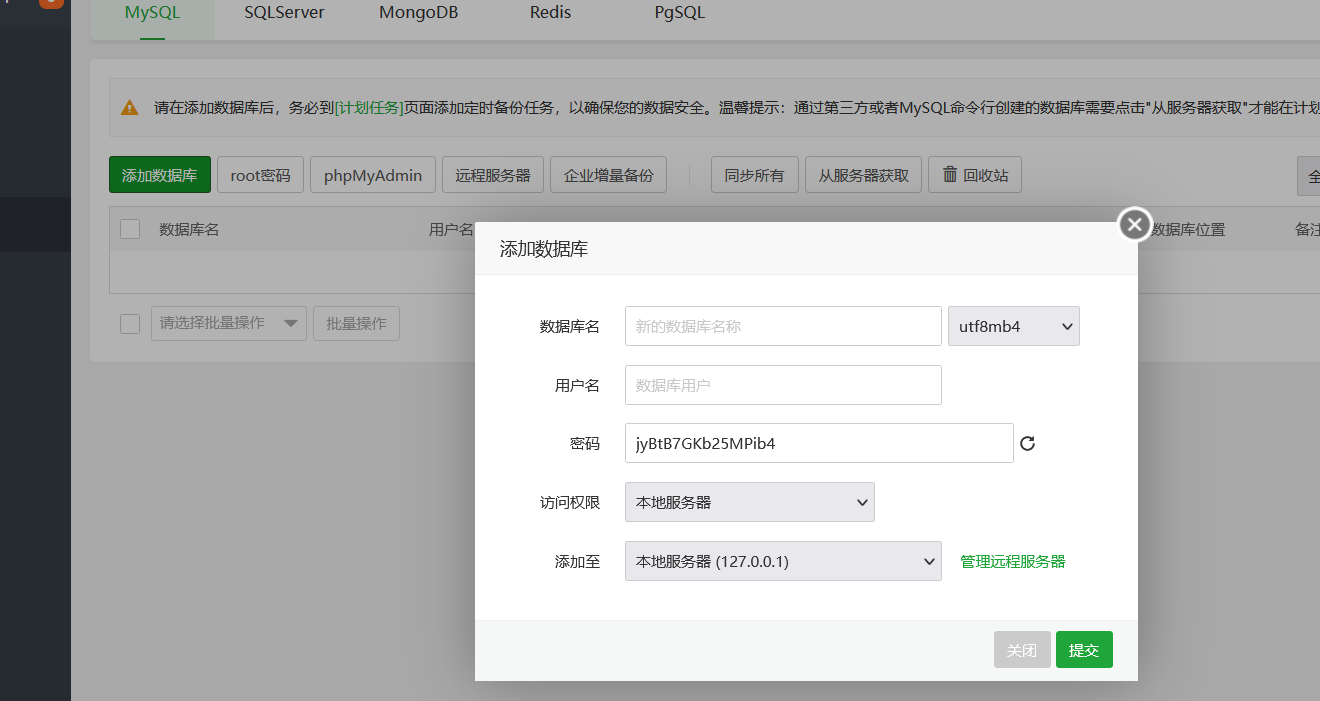Open the [计划任务] link in notice
Viewport: 1320px width, 701px height.
tap(369, 107)
